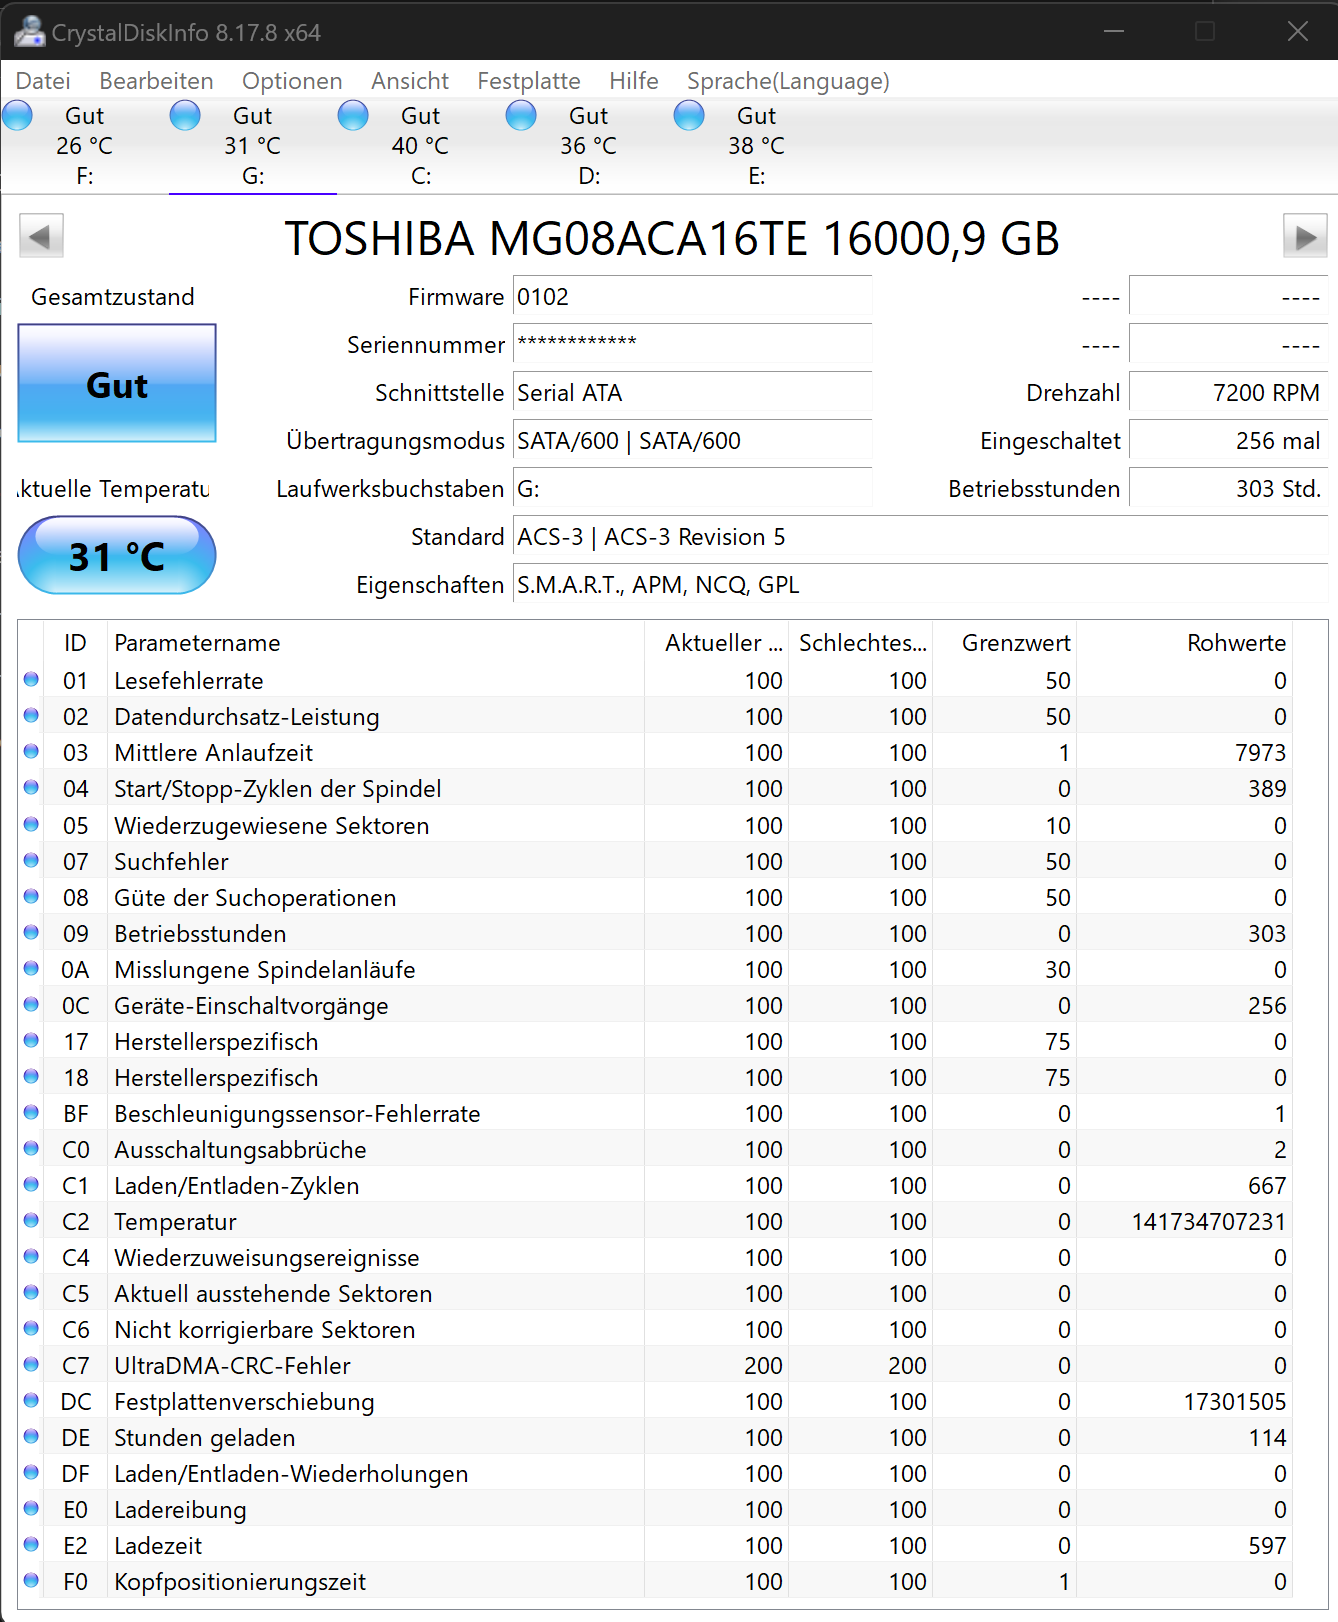The image size is (1338, 1622).
Task: Click status dot for Temperatur row
Action: (31, 1220)
